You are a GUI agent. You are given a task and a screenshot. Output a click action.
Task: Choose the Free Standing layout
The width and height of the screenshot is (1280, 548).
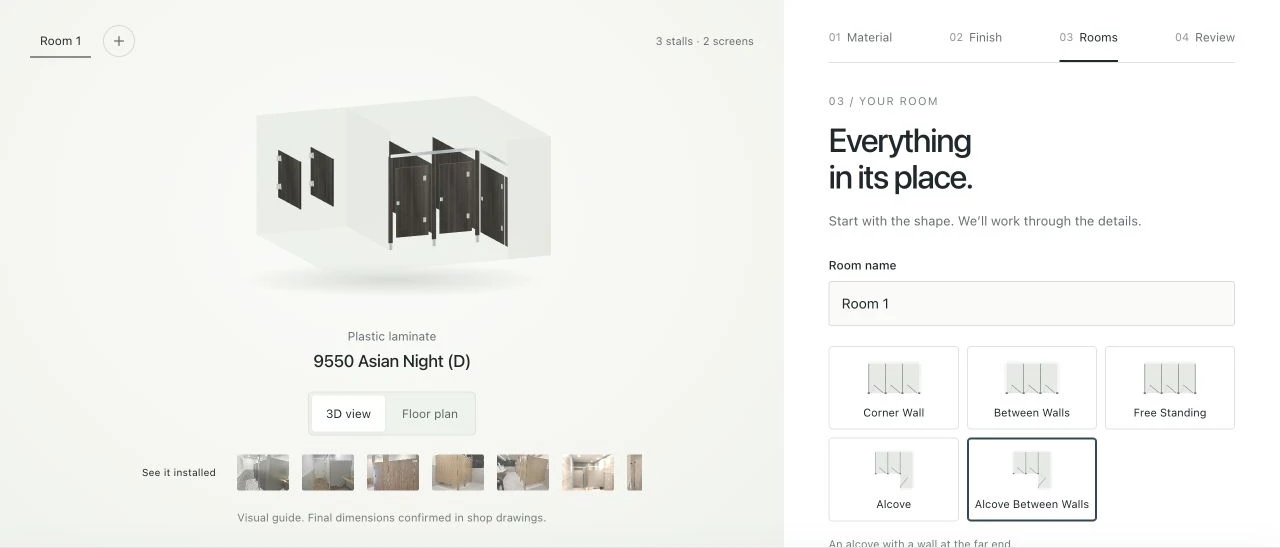click(x=1170, y=388)
